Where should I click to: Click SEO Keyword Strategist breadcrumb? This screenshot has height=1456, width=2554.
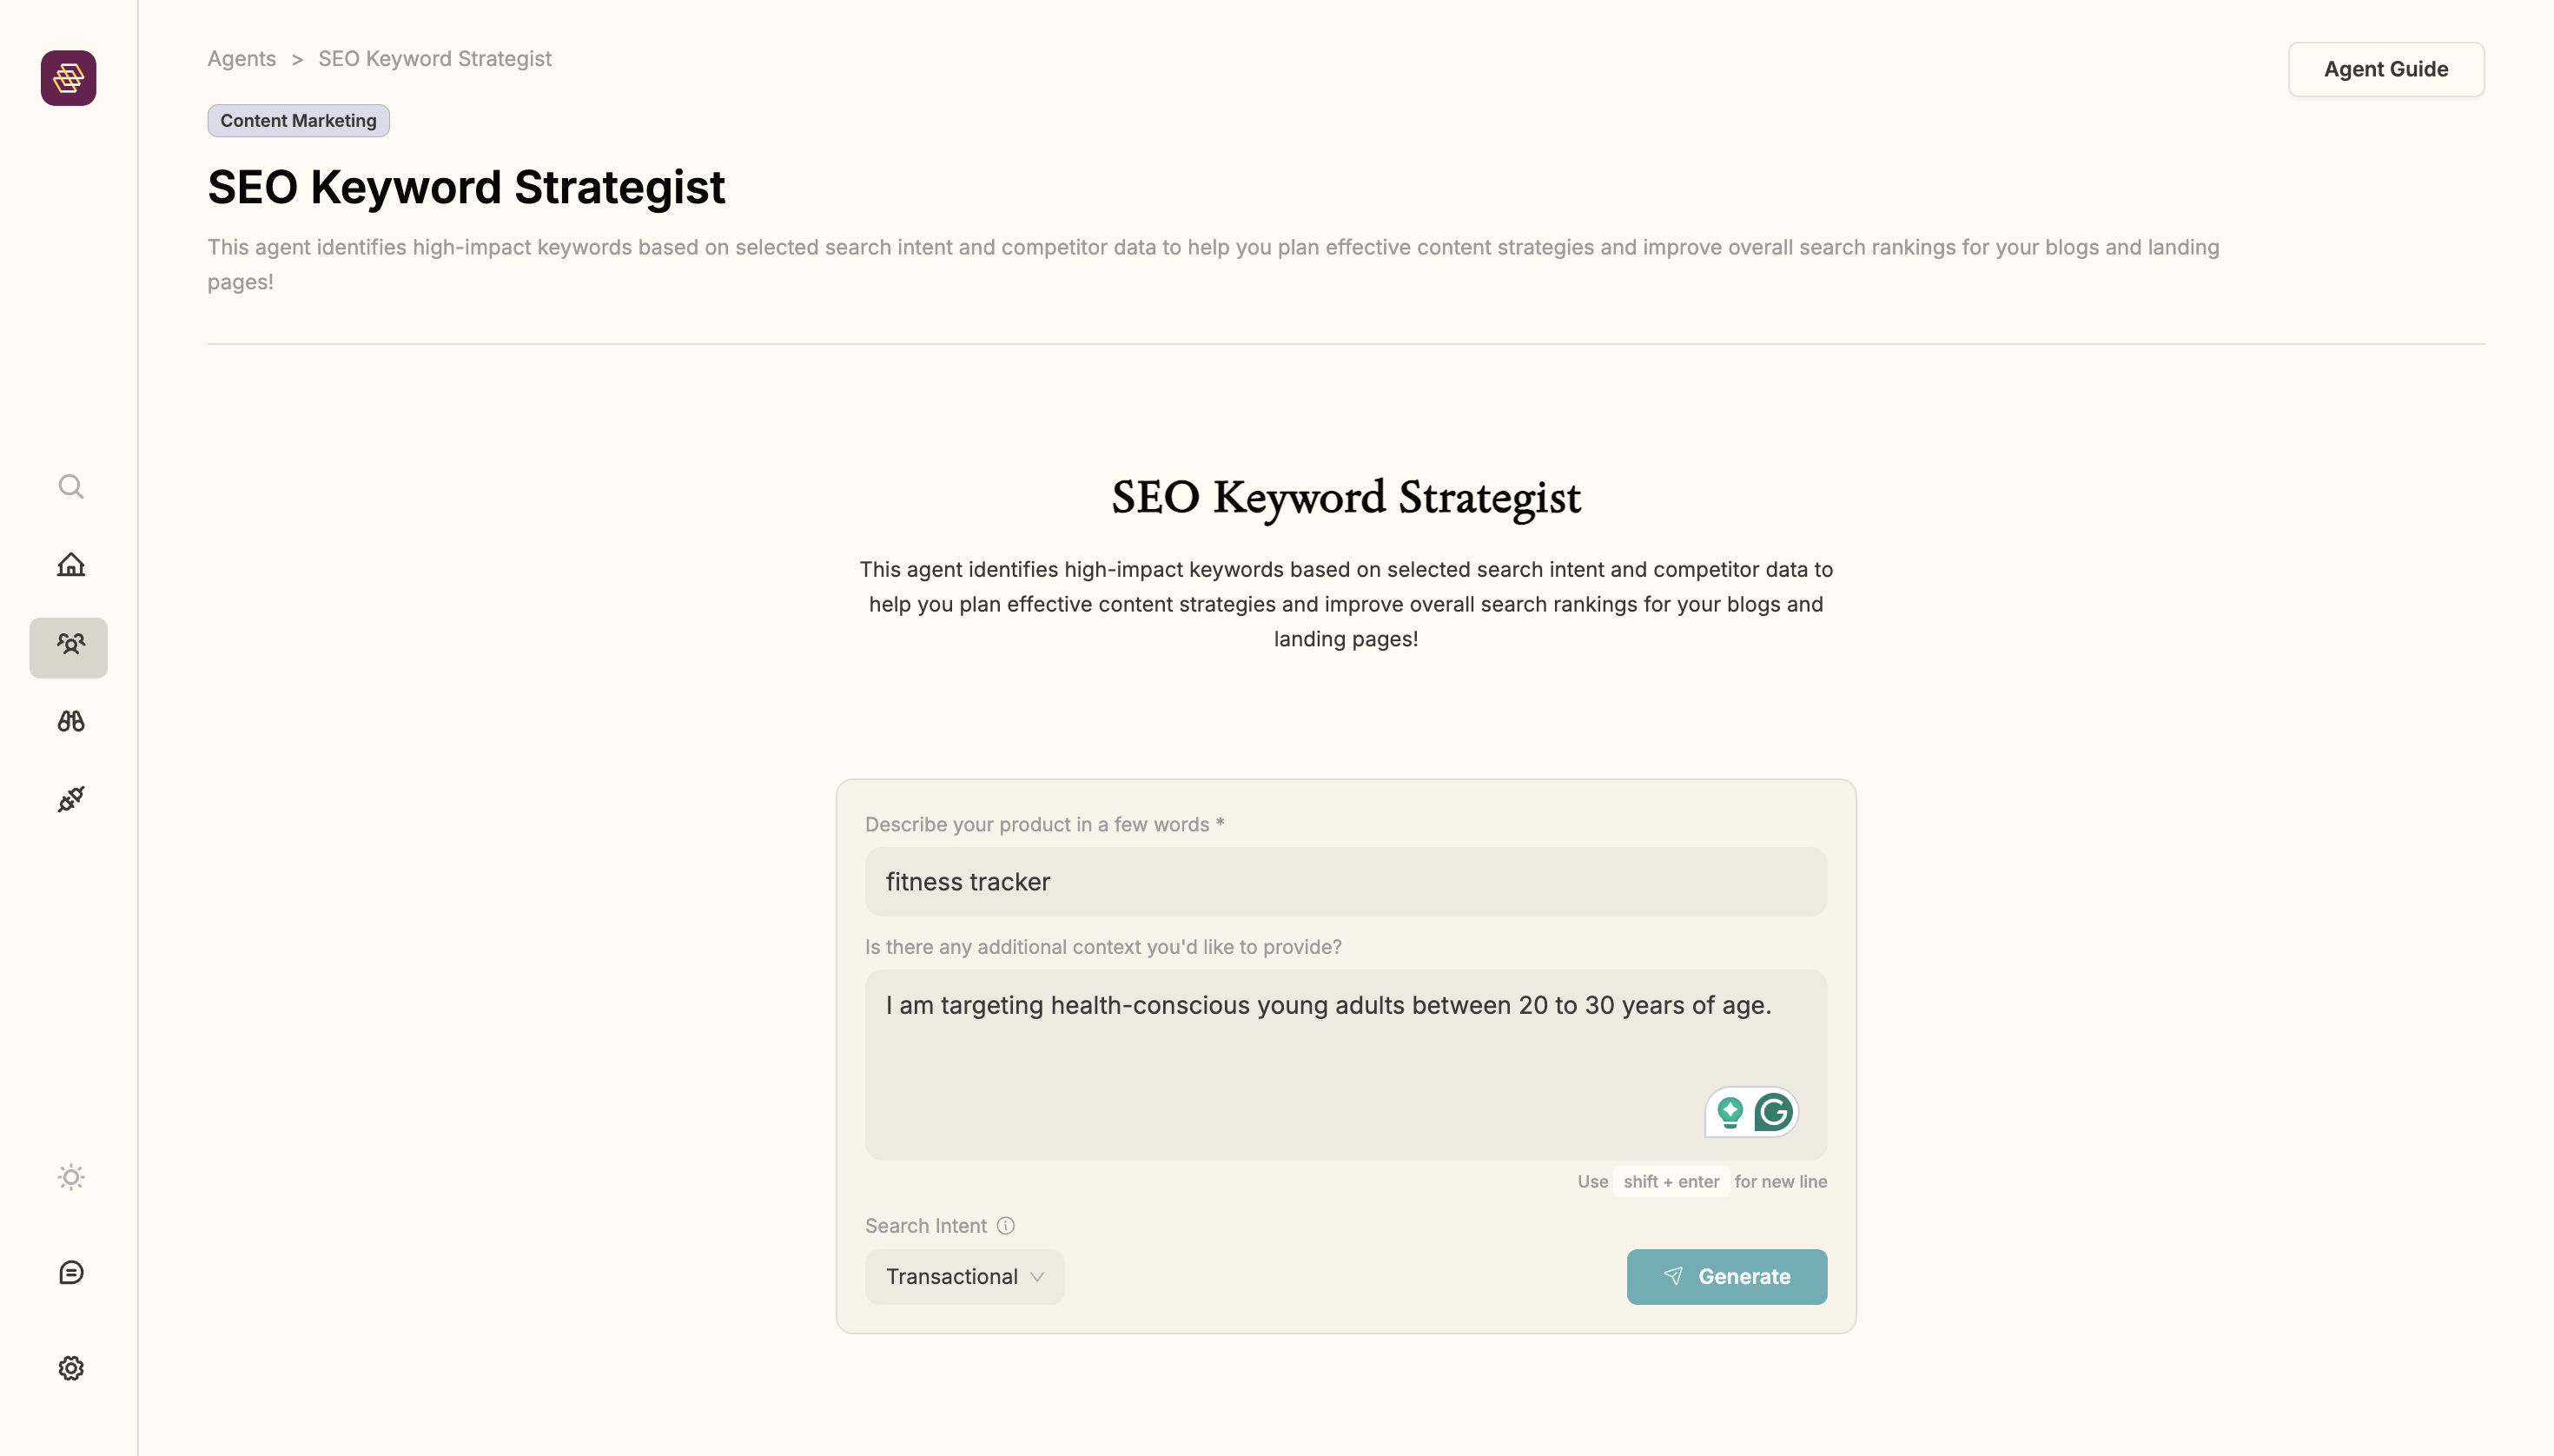[x=435, y=59]
